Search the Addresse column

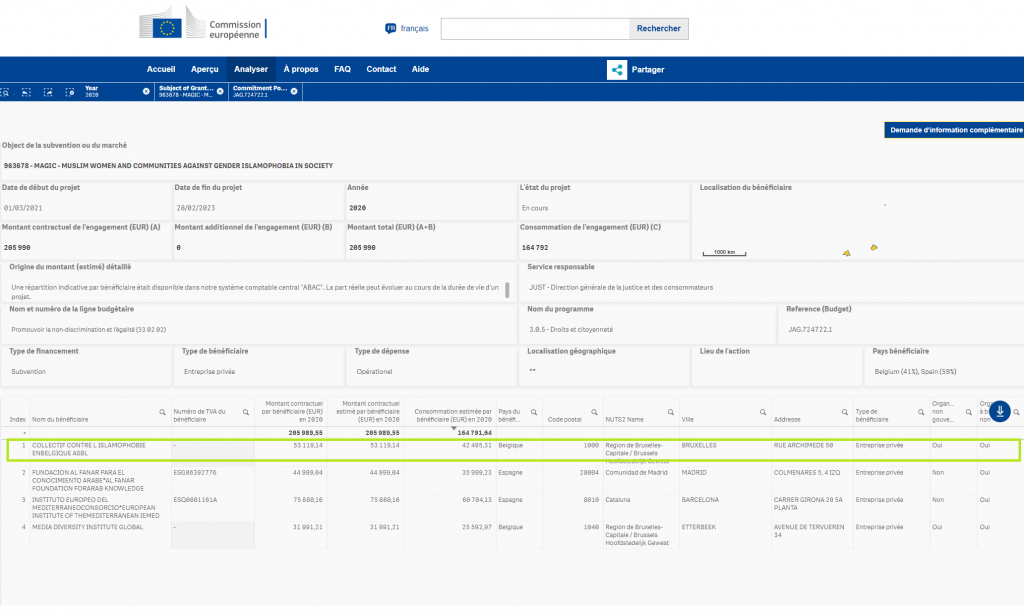click(844, 413)
